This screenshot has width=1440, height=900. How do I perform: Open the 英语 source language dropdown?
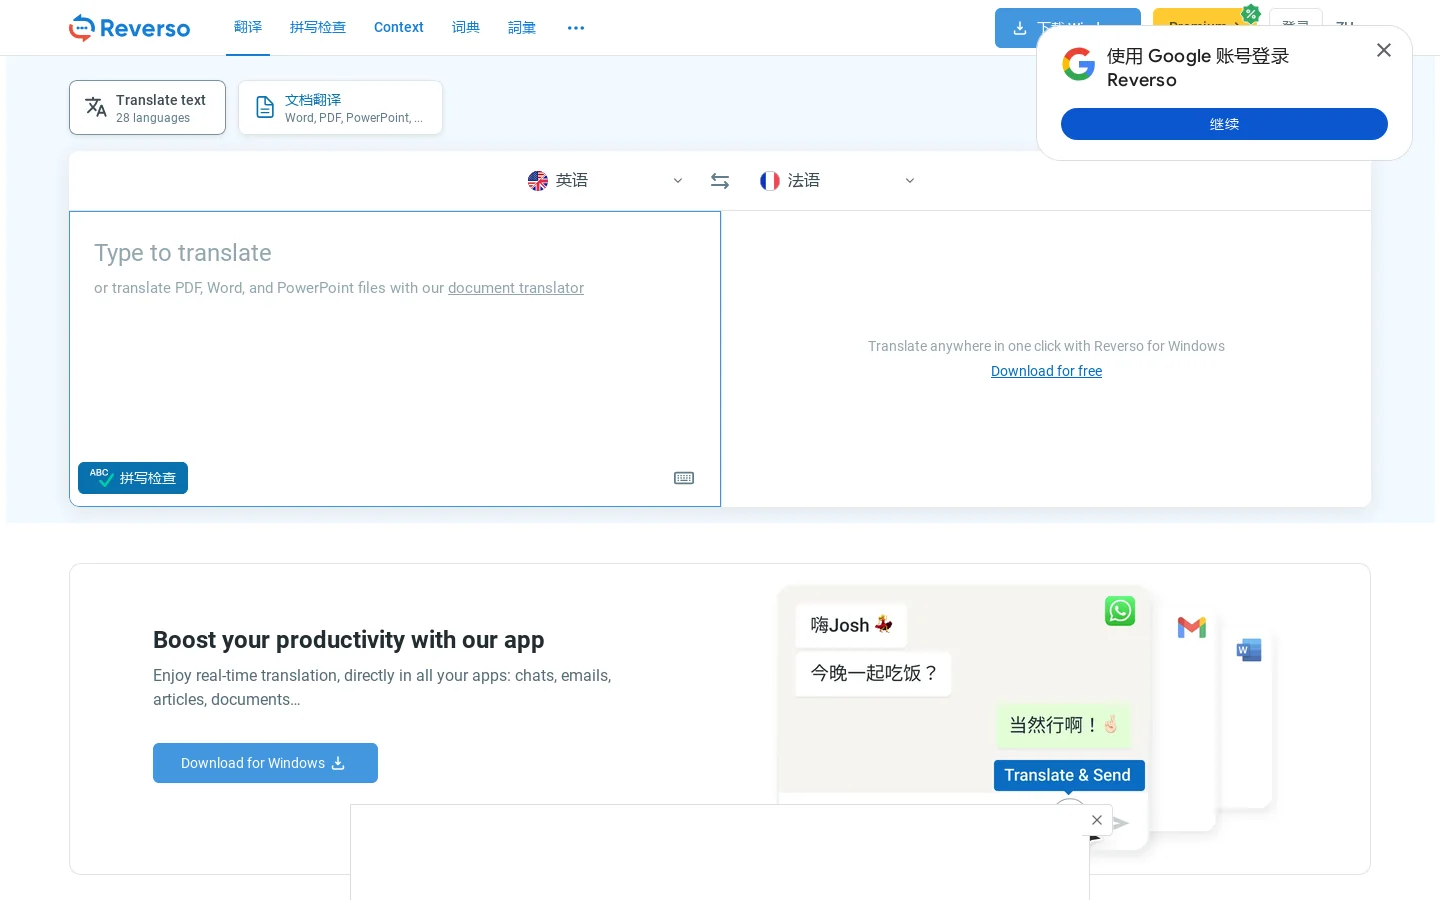[605, 181]
